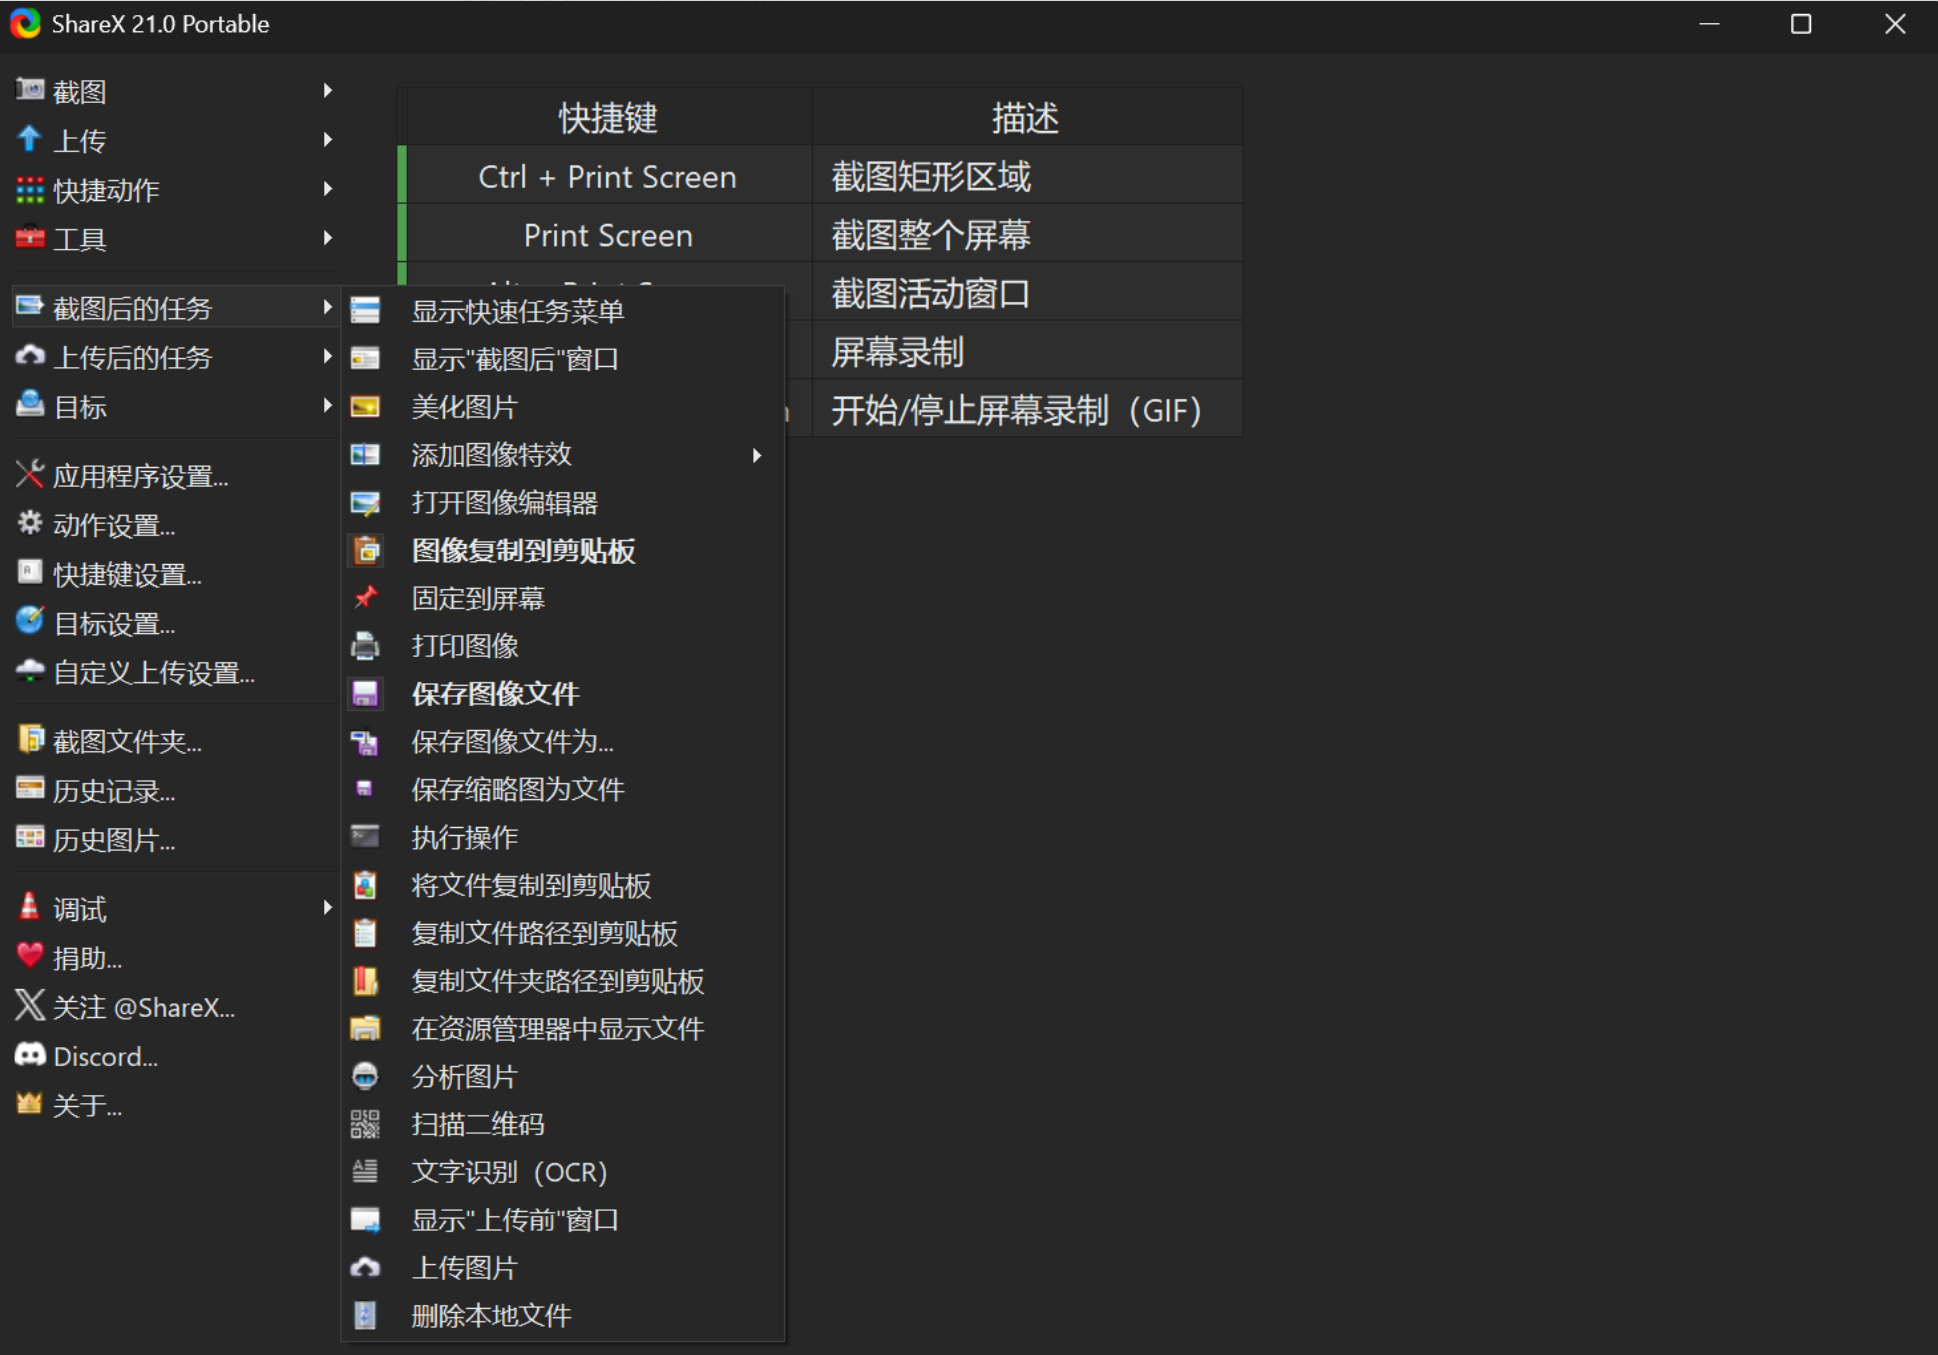Expand the 添加图像特效 submenu arrow
The image size is (1938, 1355).
click(757, 455)
